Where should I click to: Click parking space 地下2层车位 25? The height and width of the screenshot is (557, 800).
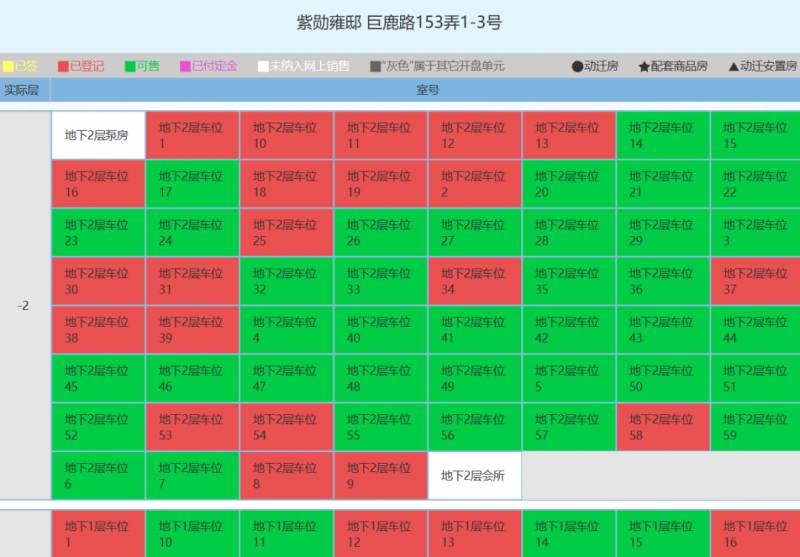click(286, 232)
